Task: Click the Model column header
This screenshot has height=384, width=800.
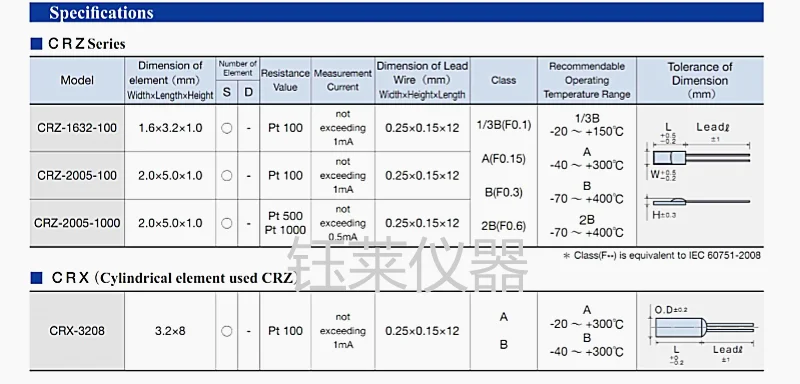Action: 77,80
